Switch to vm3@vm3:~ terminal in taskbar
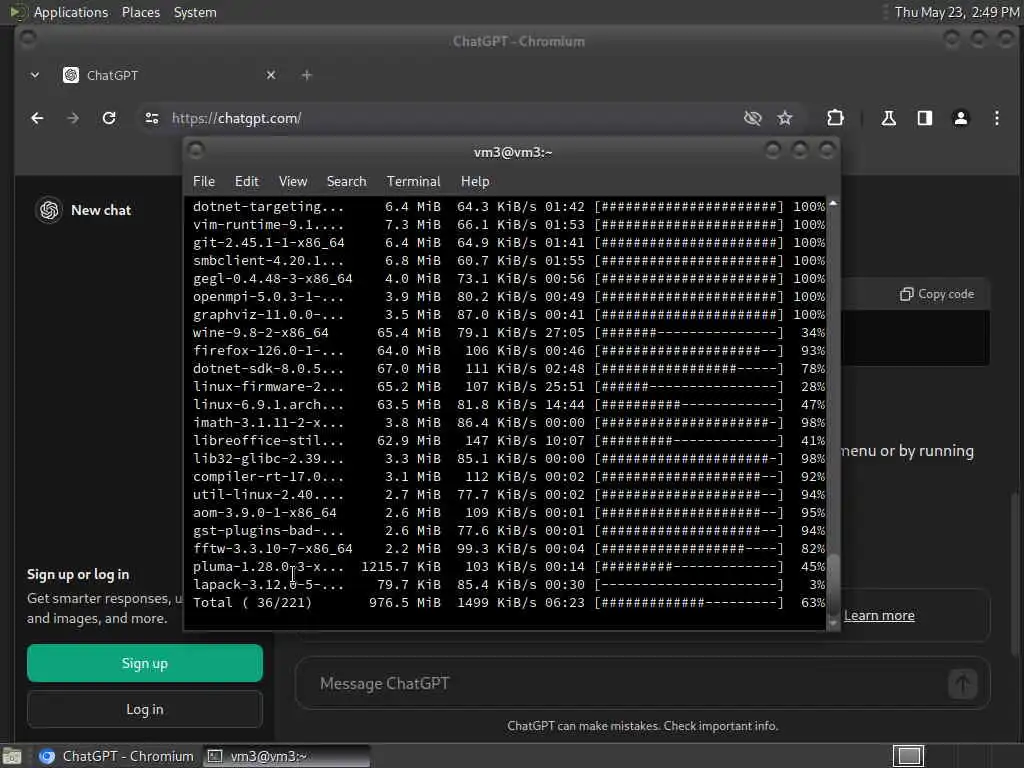This screenshot has width=1024, height=768. click(x=286, y=756)
